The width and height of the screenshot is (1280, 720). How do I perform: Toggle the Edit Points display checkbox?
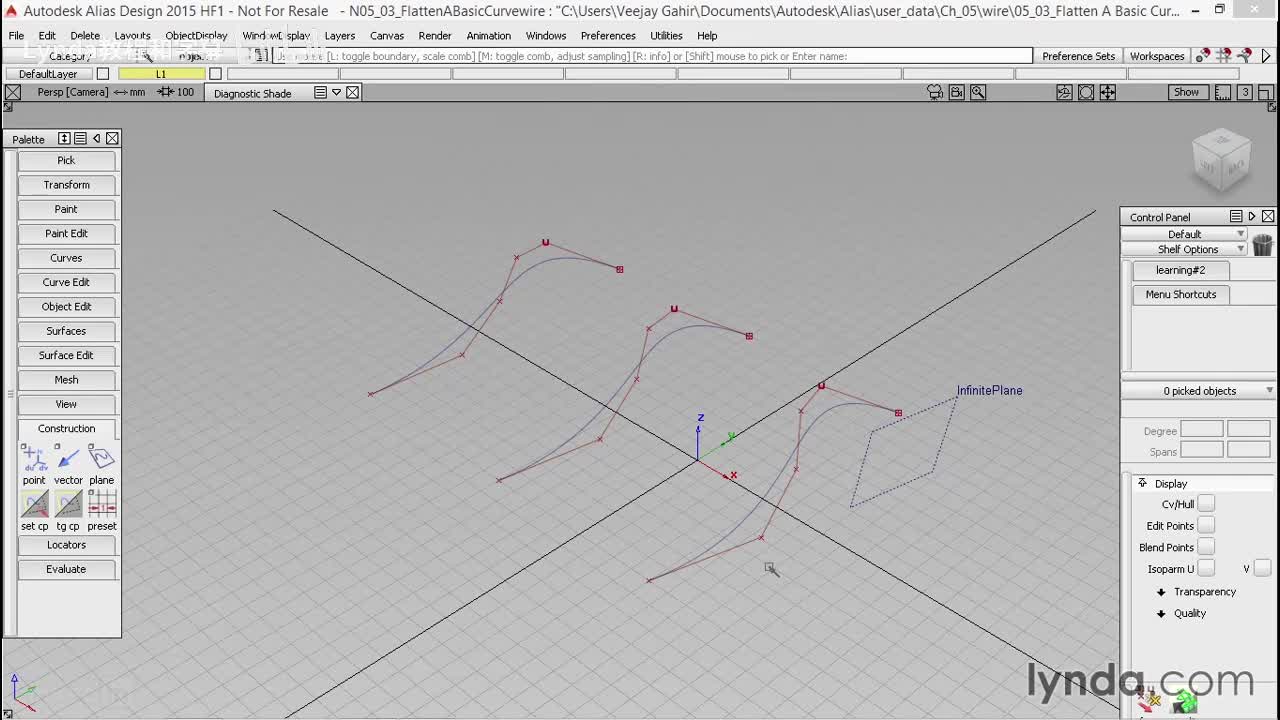pyautogui.click(x=1206, y=526)
